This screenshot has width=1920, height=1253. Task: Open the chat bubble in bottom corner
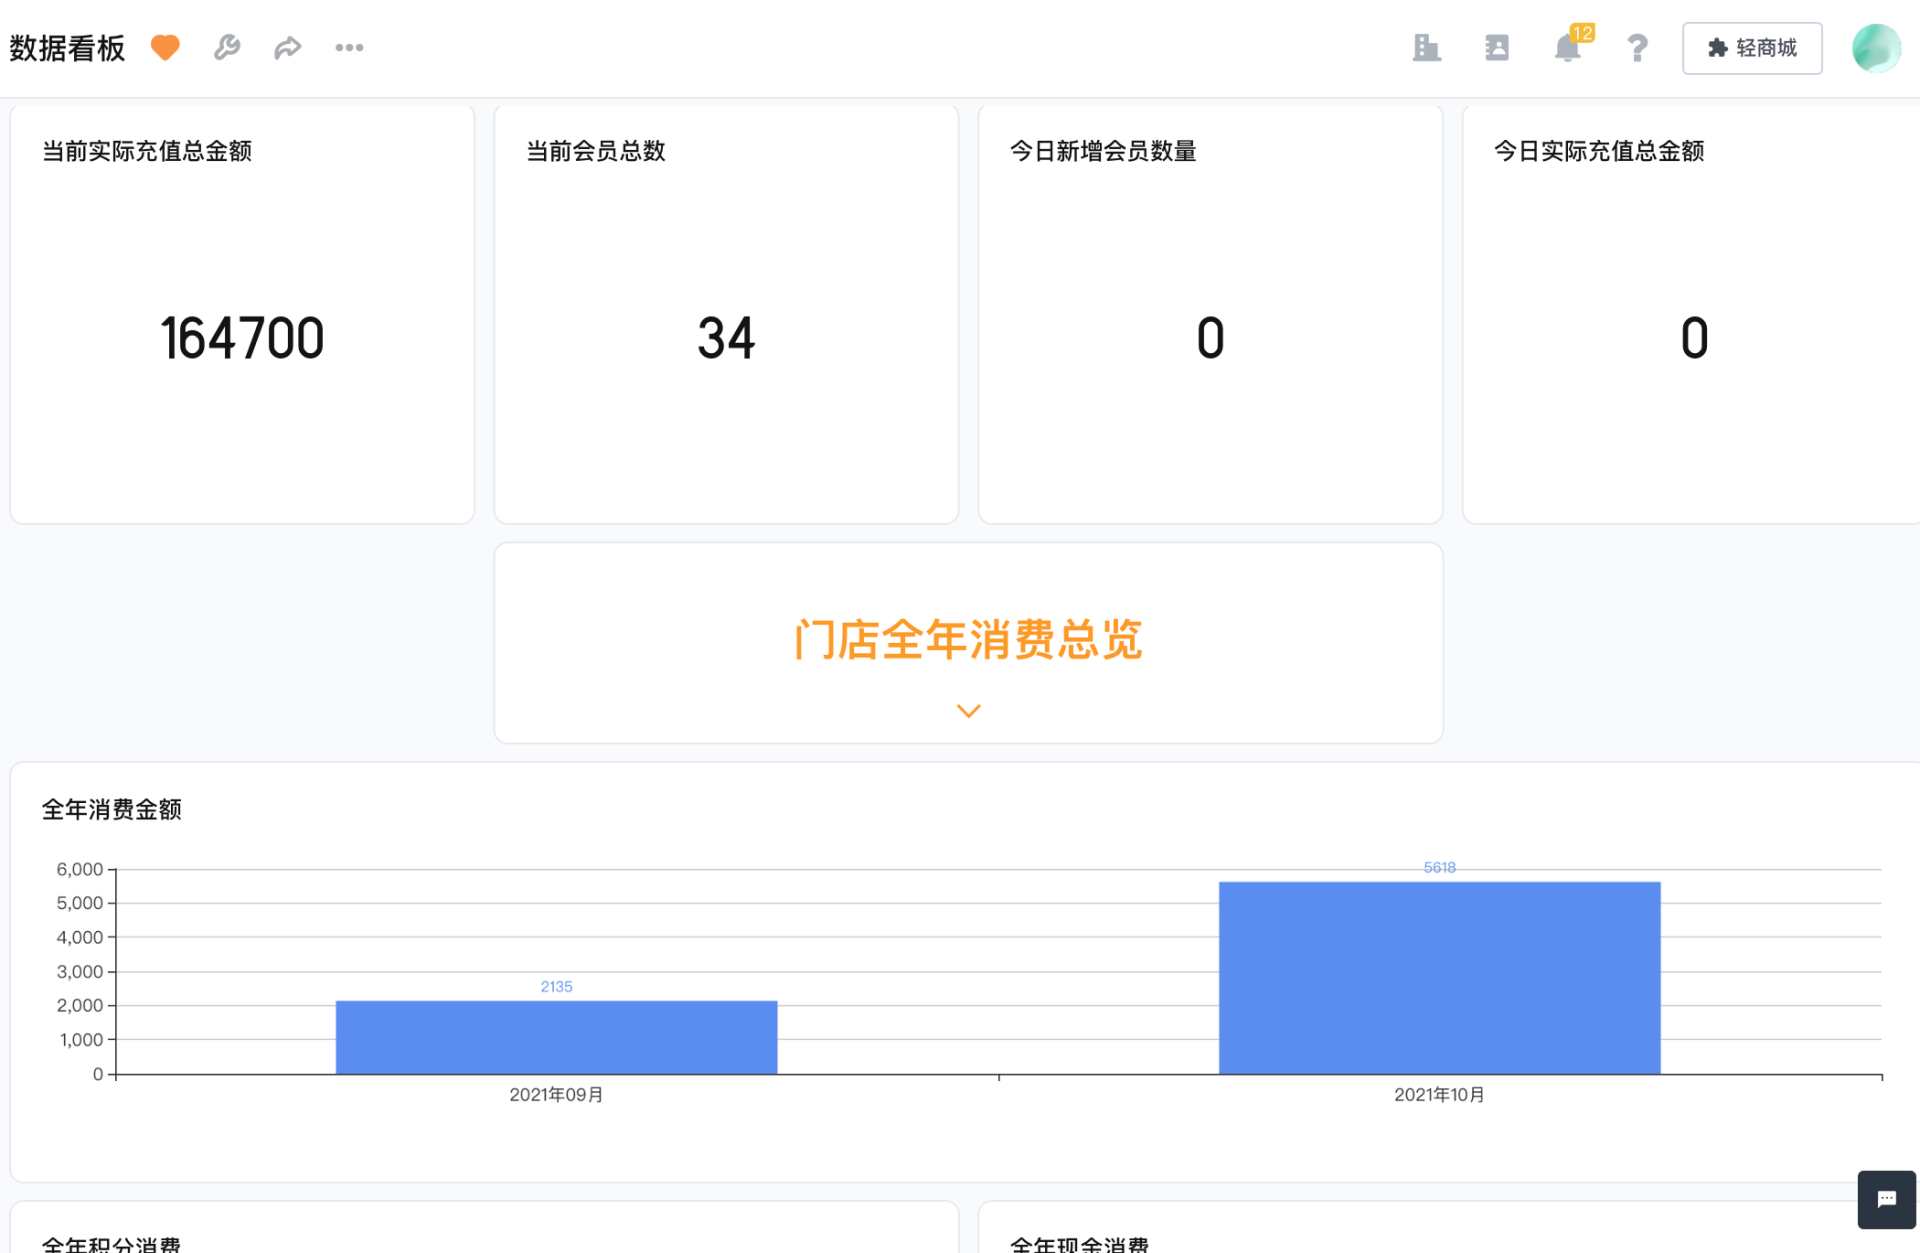tap(1886, 1199)
